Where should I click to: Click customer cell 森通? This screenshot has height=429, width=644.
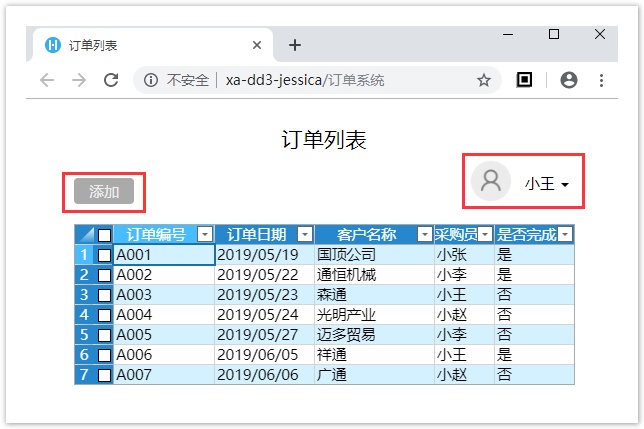pyautogui.click(x=374, y=295)
